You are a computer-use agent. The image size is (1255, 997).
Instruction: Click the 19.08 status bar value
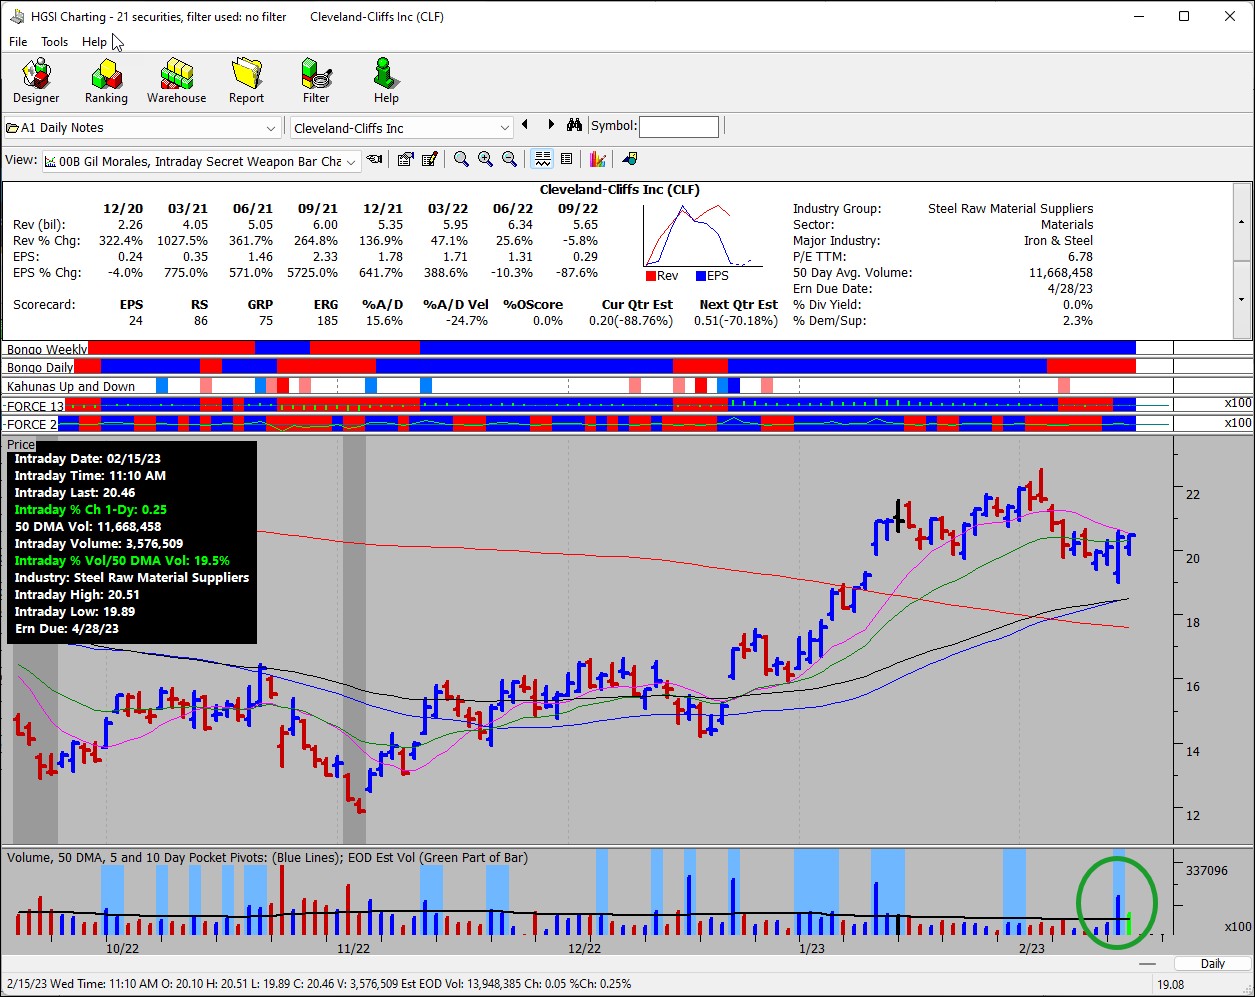pos(1171,984)
